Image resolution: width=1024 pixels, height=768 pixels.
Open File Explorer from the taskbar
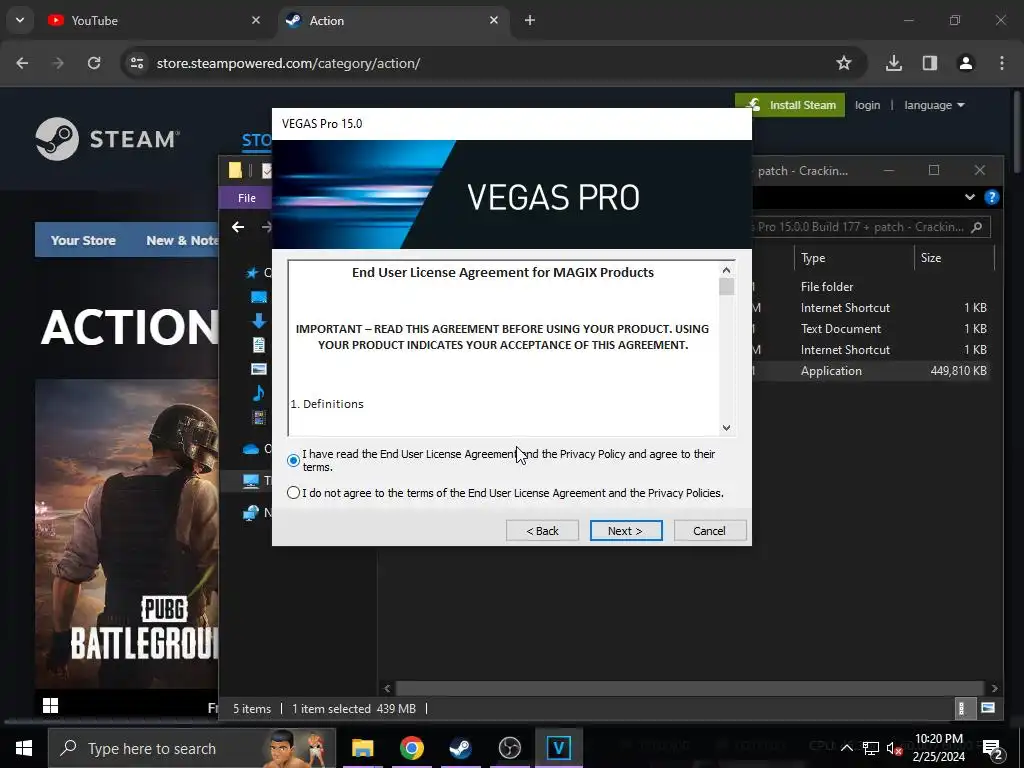[362, 748]
